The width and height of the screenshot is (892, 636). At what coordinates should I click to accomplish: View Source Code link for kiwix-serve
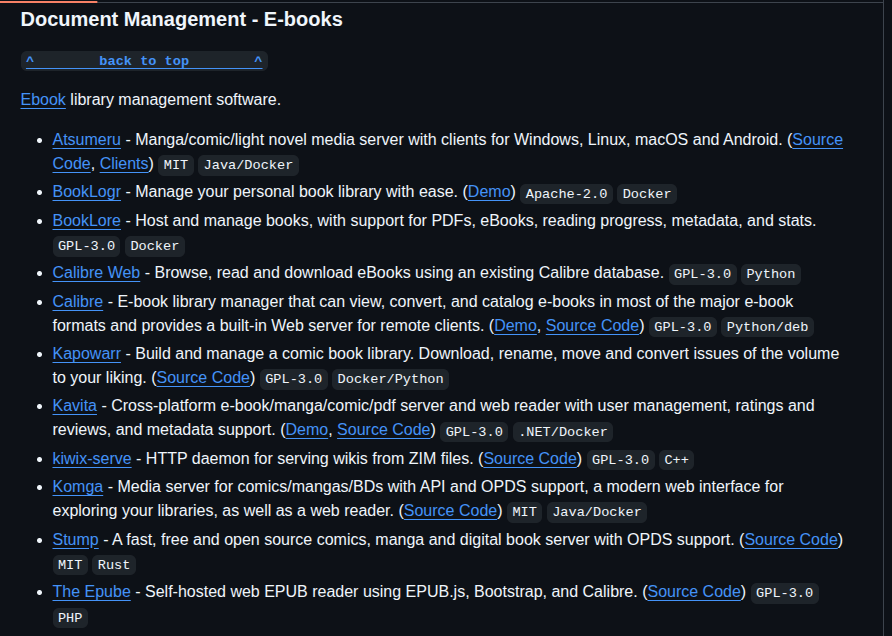[530, 459]
